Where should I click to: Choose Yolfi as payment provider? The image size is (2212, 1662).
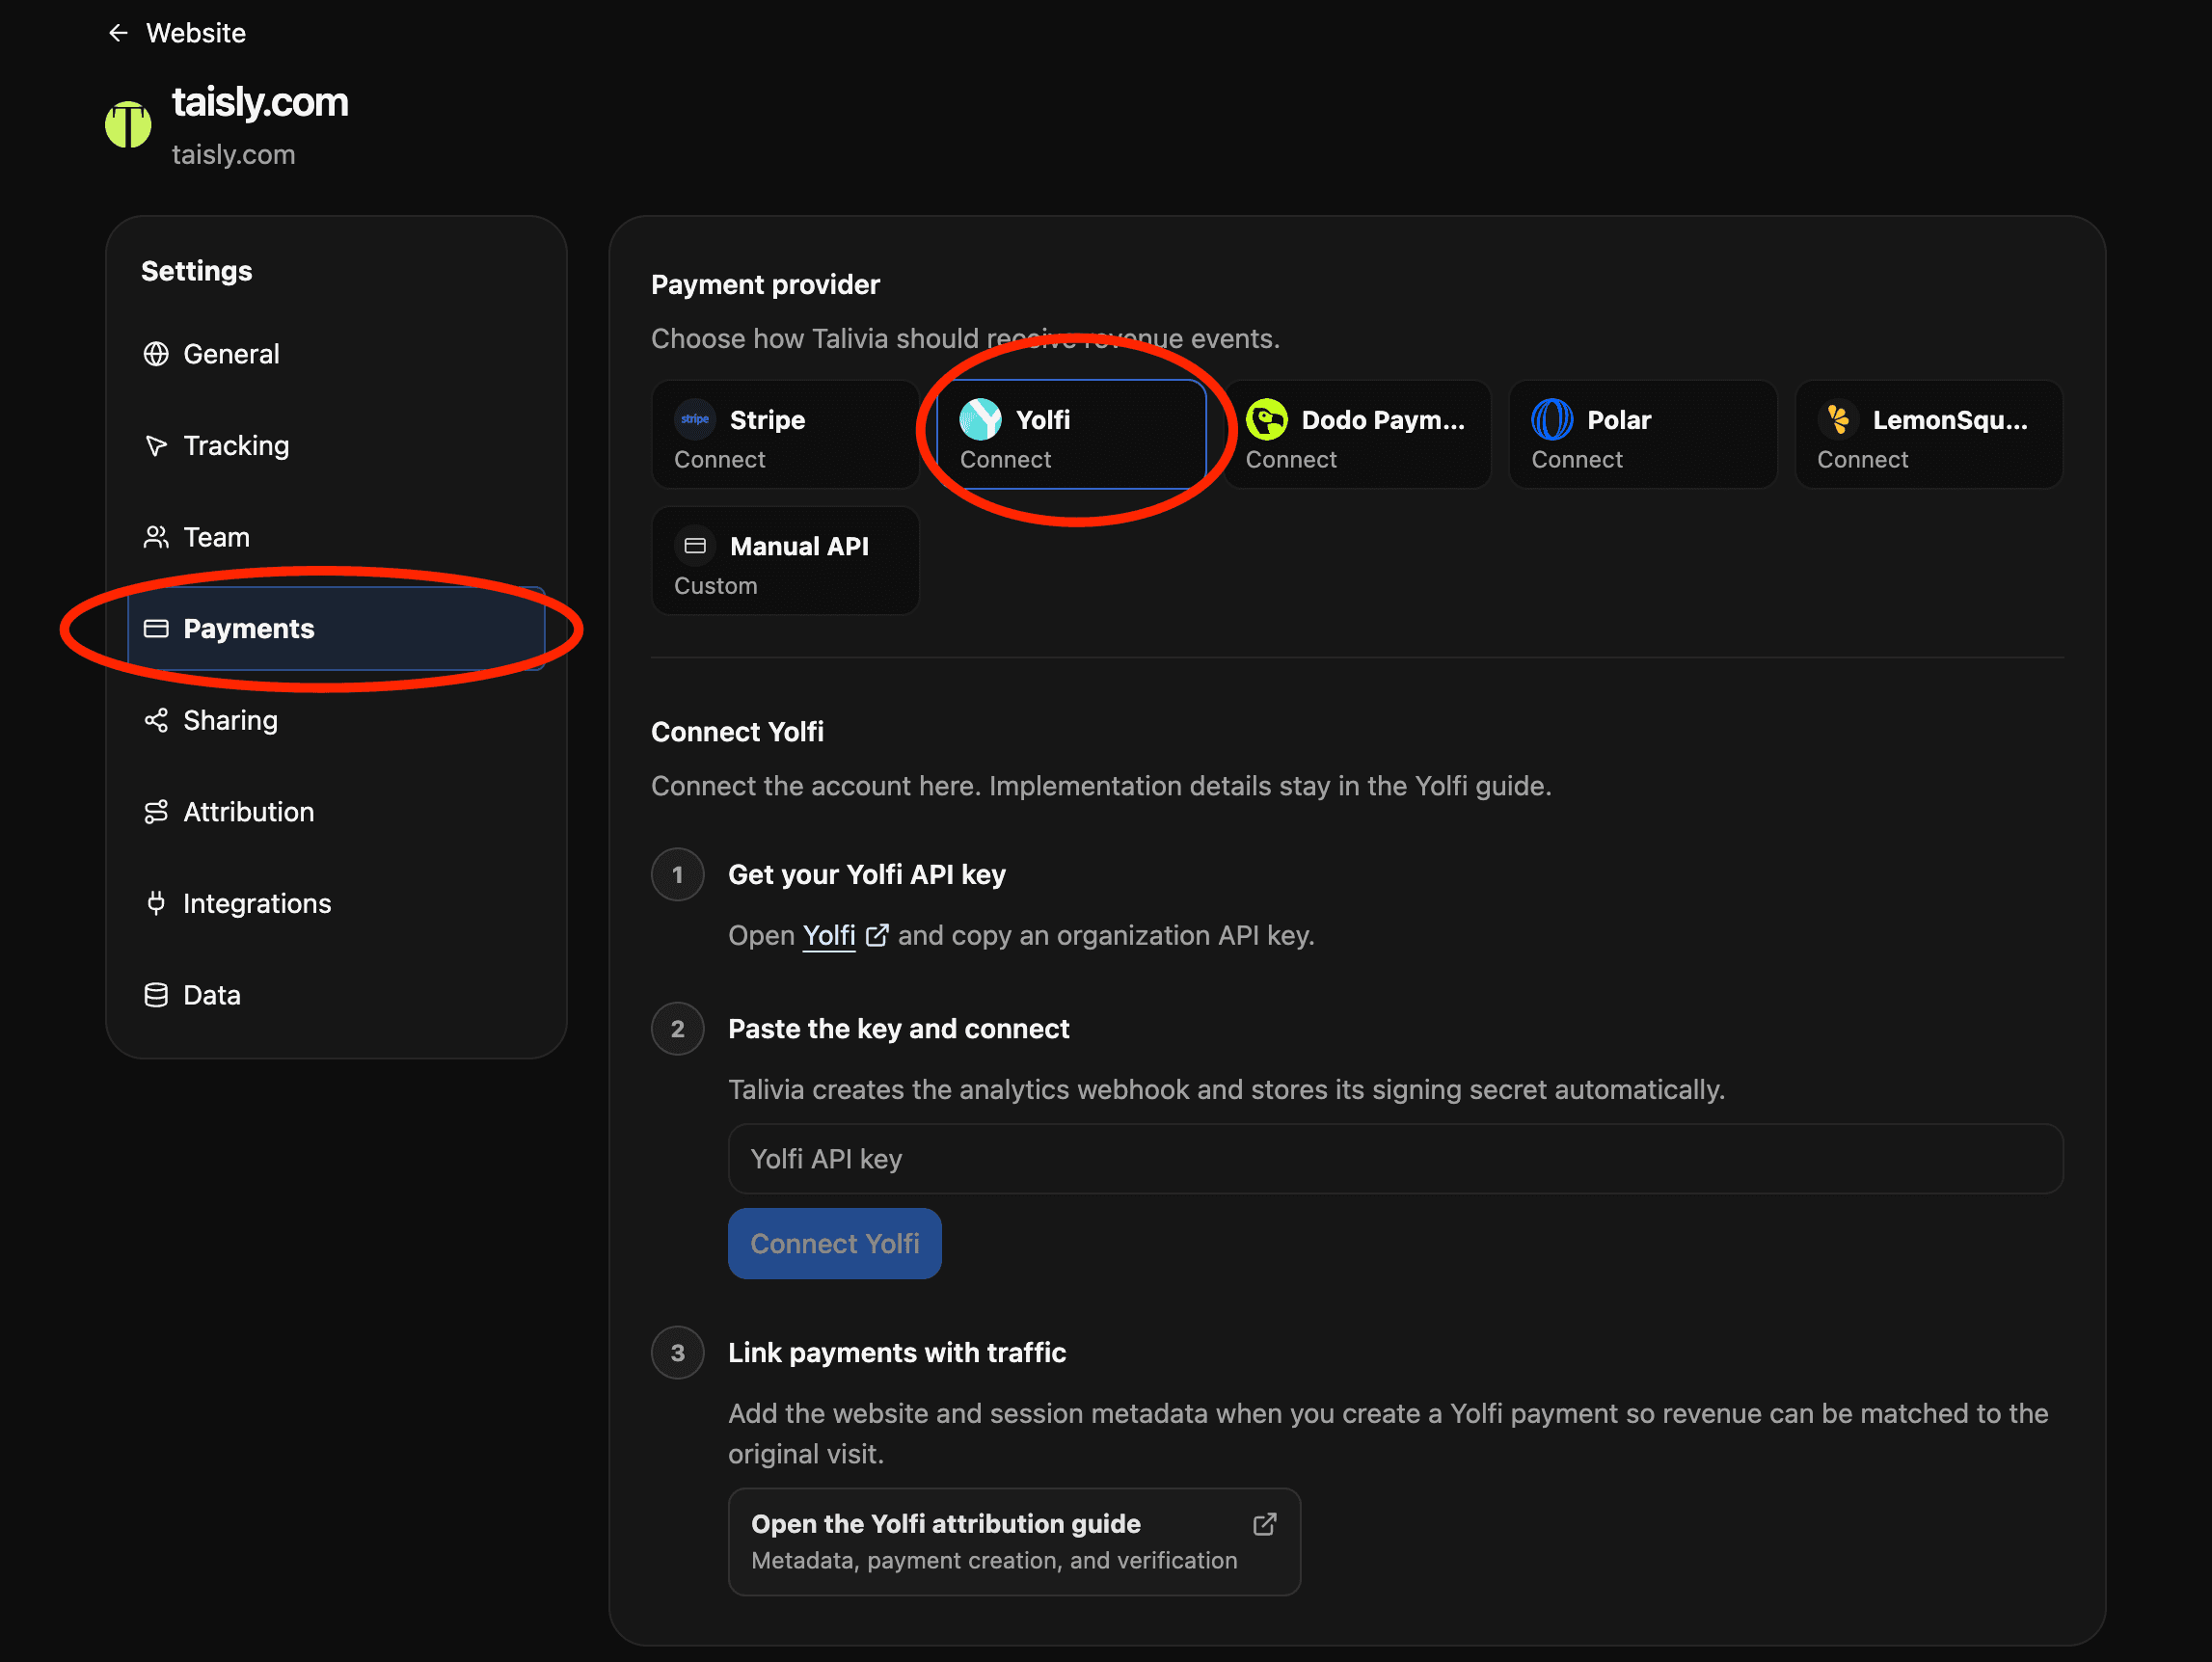click(1071, 434)
